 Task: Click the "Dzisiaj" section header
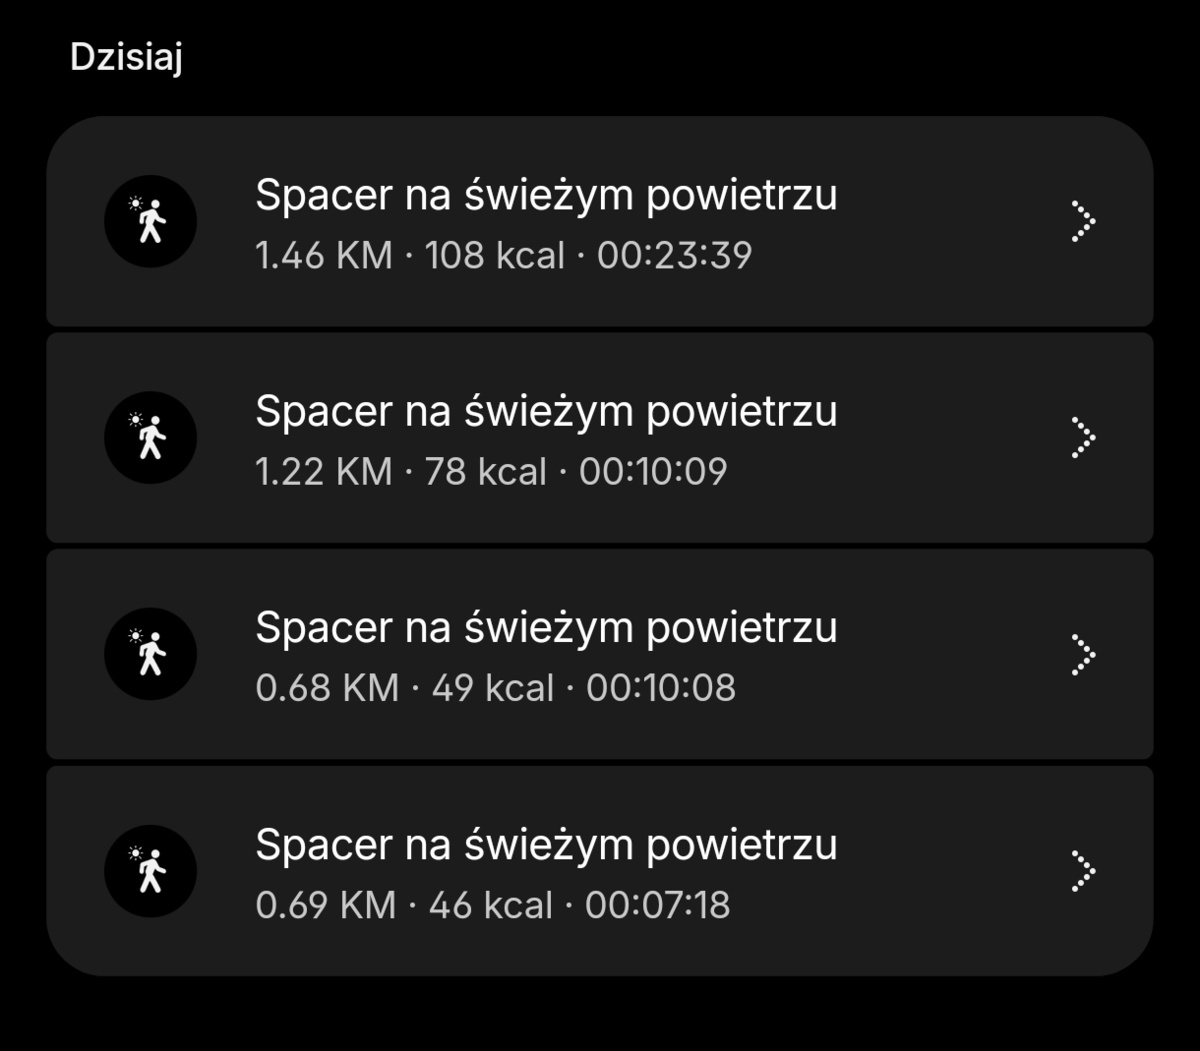[x=126, y=57]
